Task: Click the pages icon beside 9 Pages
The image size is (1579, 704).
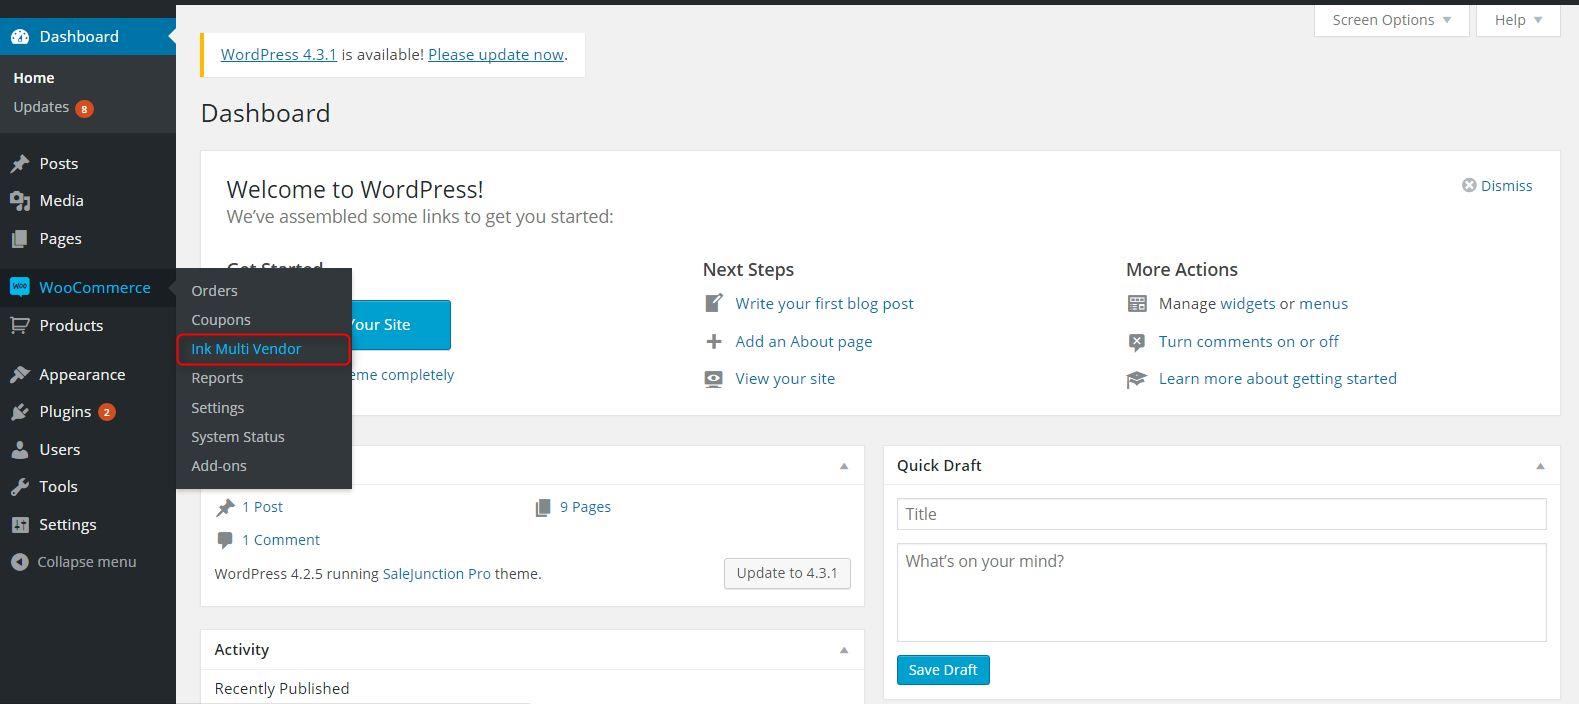Action: point(543,508)
